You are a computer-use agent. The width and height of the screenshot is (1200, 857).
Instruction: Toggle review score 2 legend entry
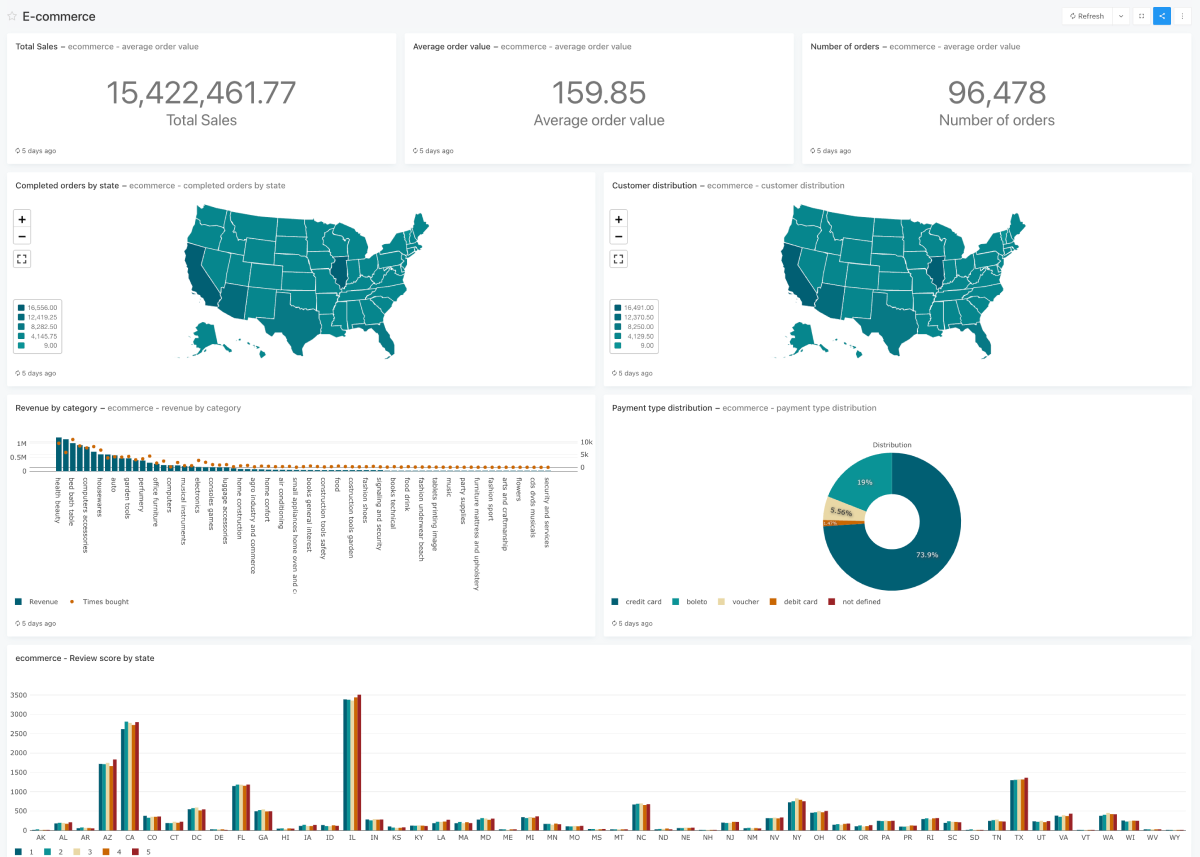(53, 851)
